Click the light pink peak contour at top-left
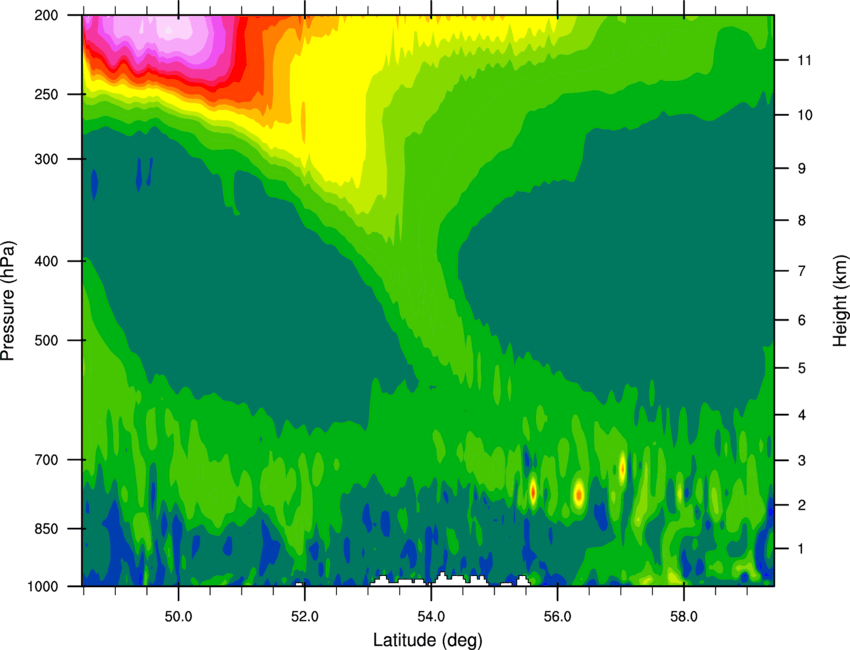This screenshot has height=650, width=850. pos(171,31)
